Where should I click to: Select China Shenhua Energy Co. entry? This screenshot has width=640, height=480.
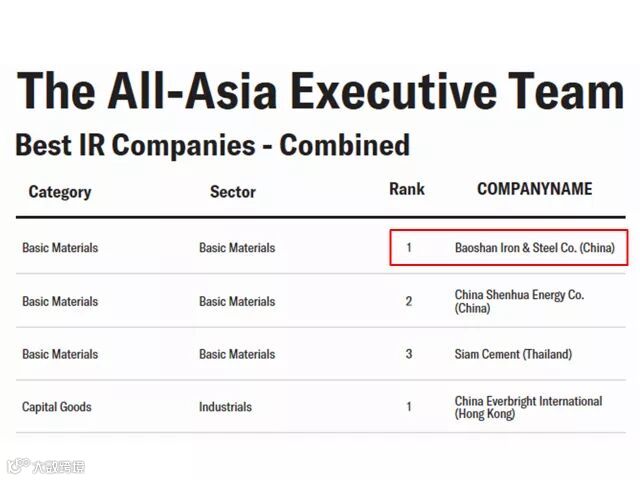coord(519,301)
